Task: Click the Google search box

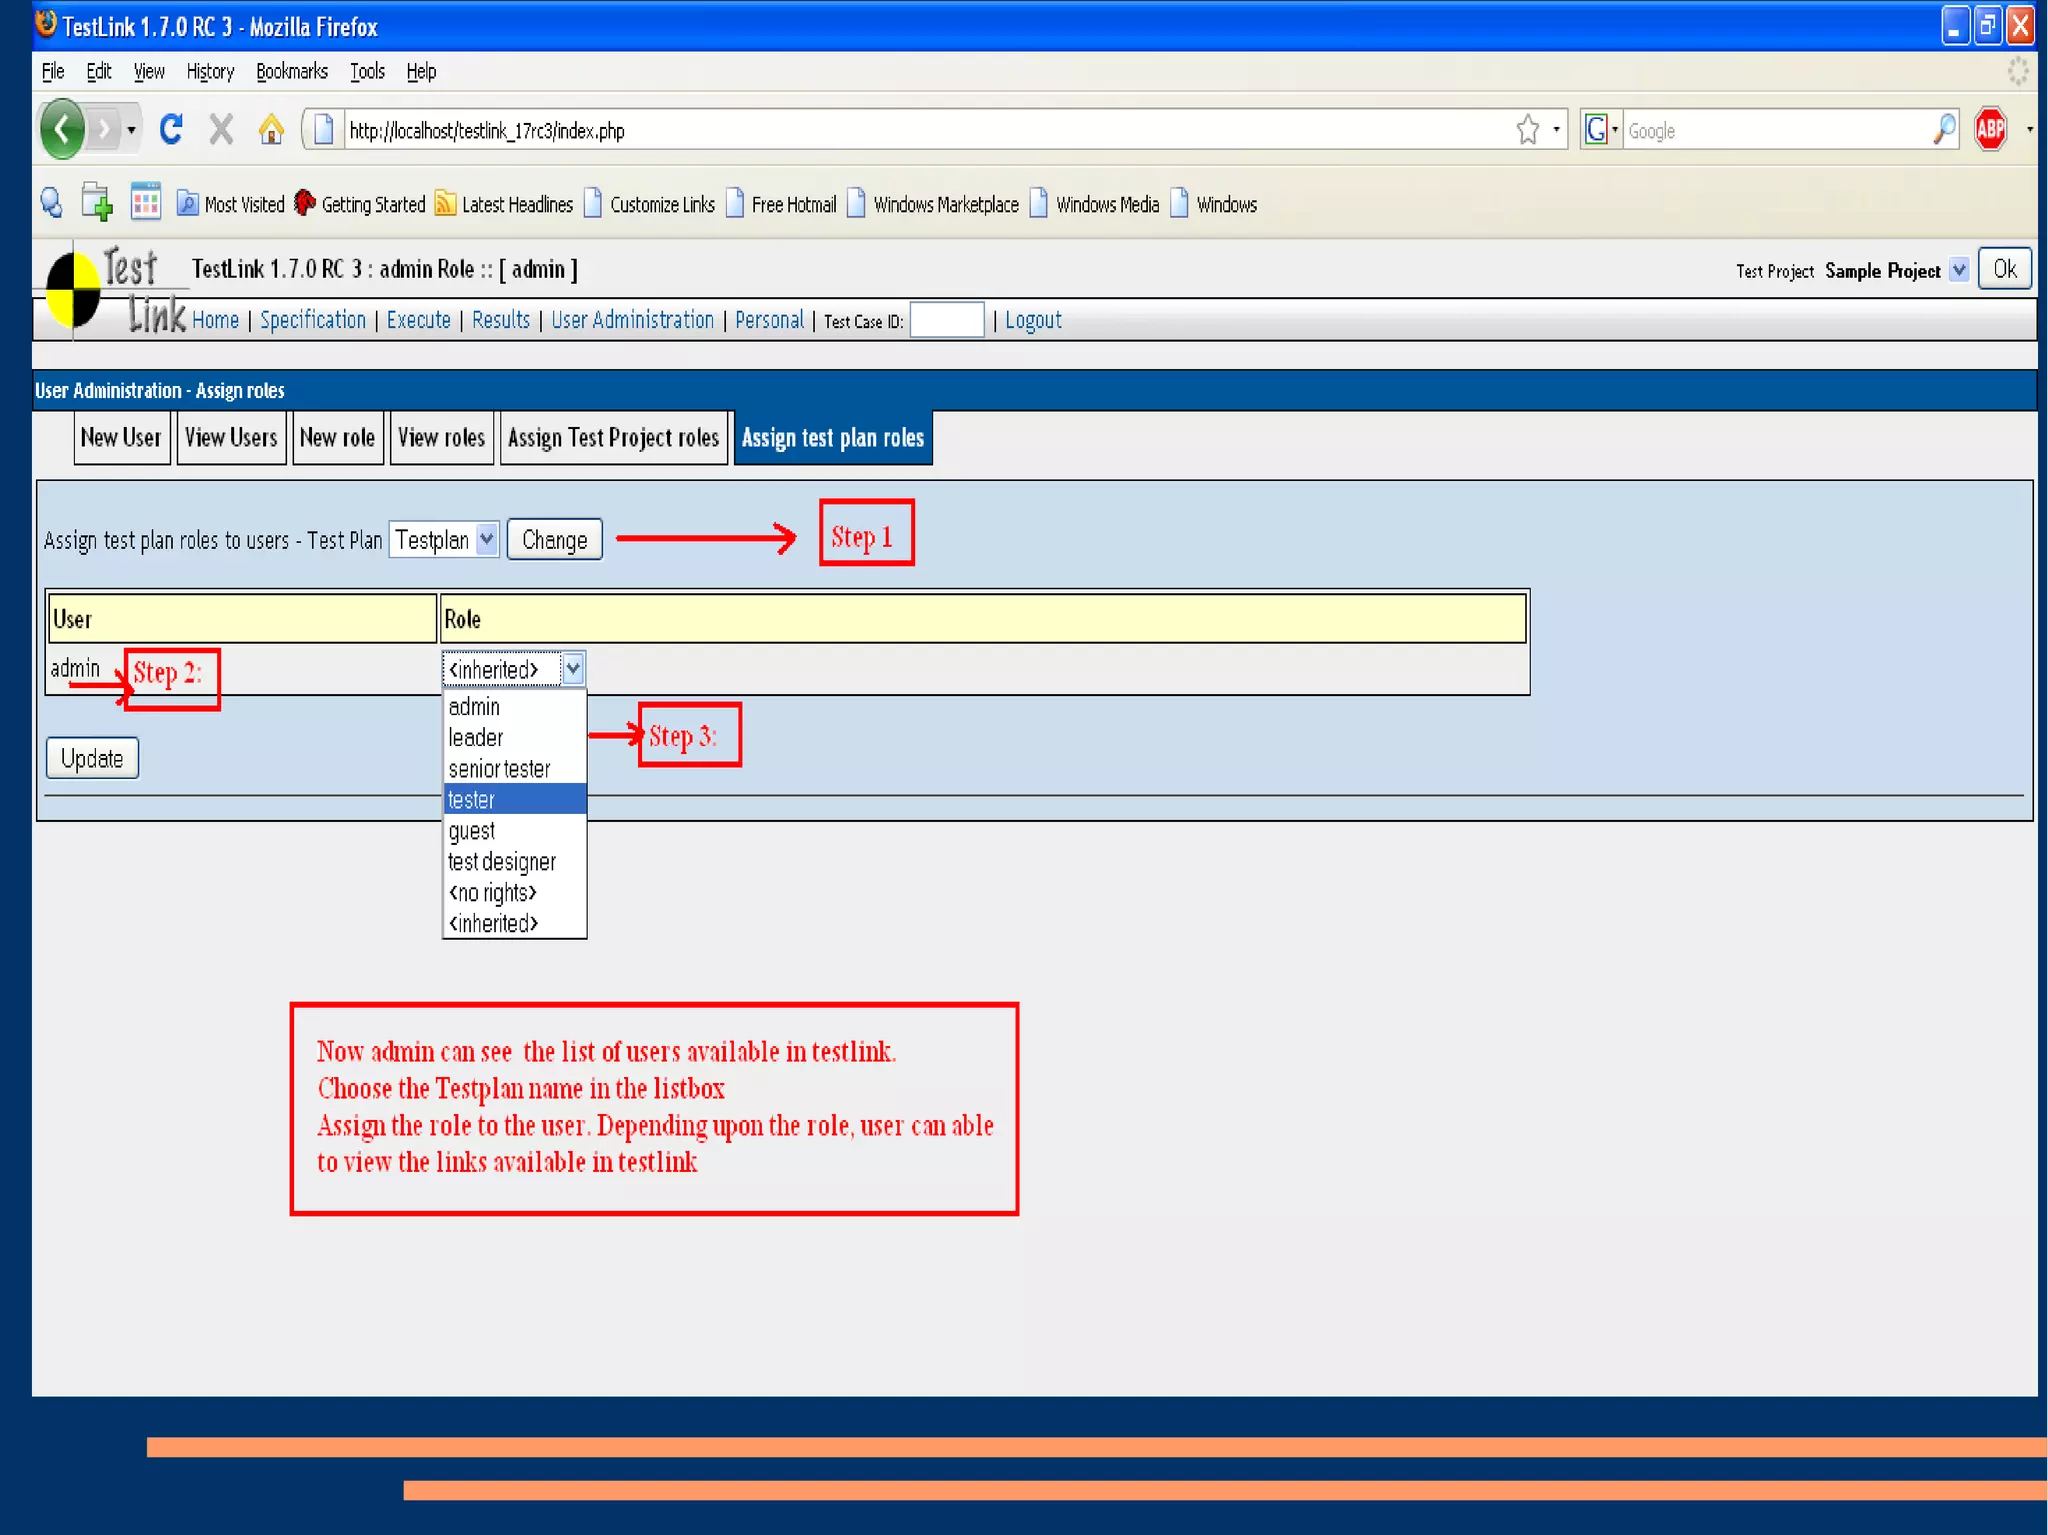Action: (x=1776, y=130)
